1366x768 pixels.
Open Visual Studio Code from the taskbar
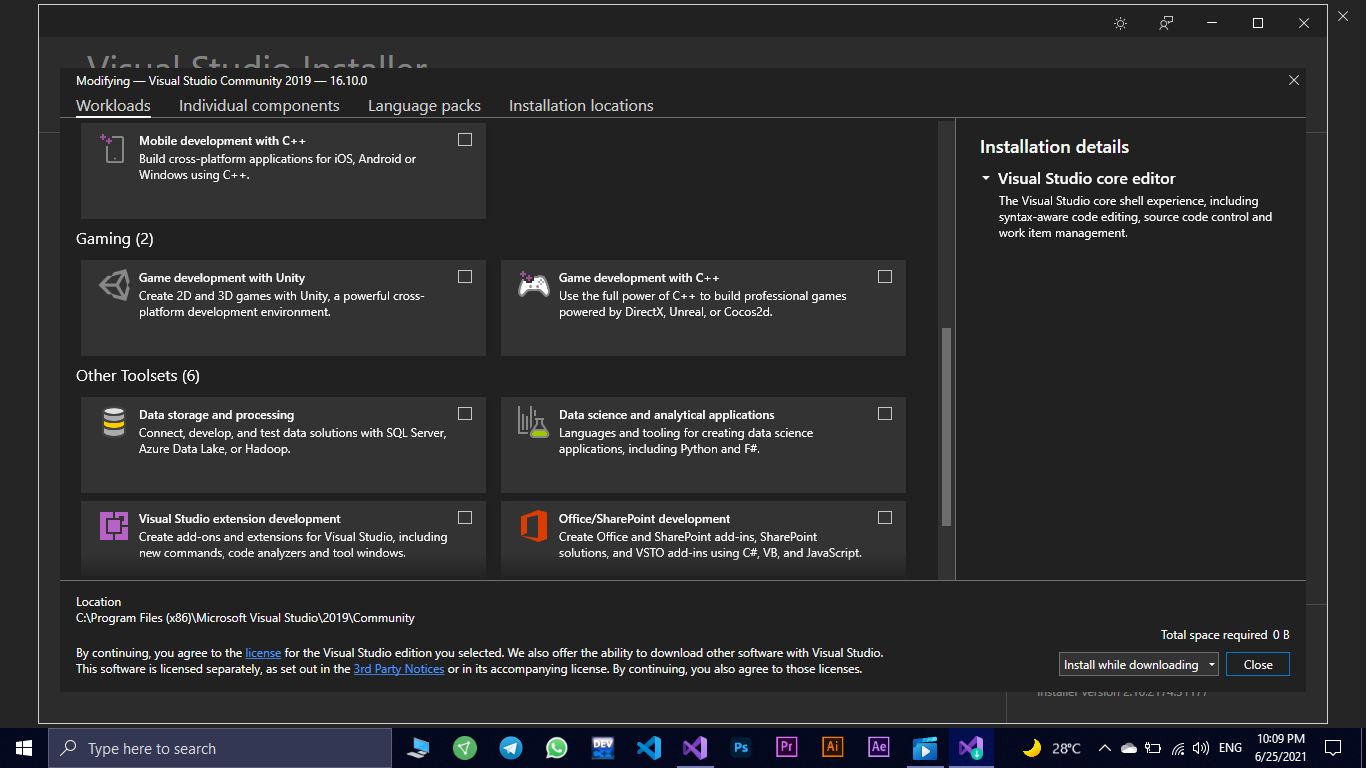click(649, 748)
